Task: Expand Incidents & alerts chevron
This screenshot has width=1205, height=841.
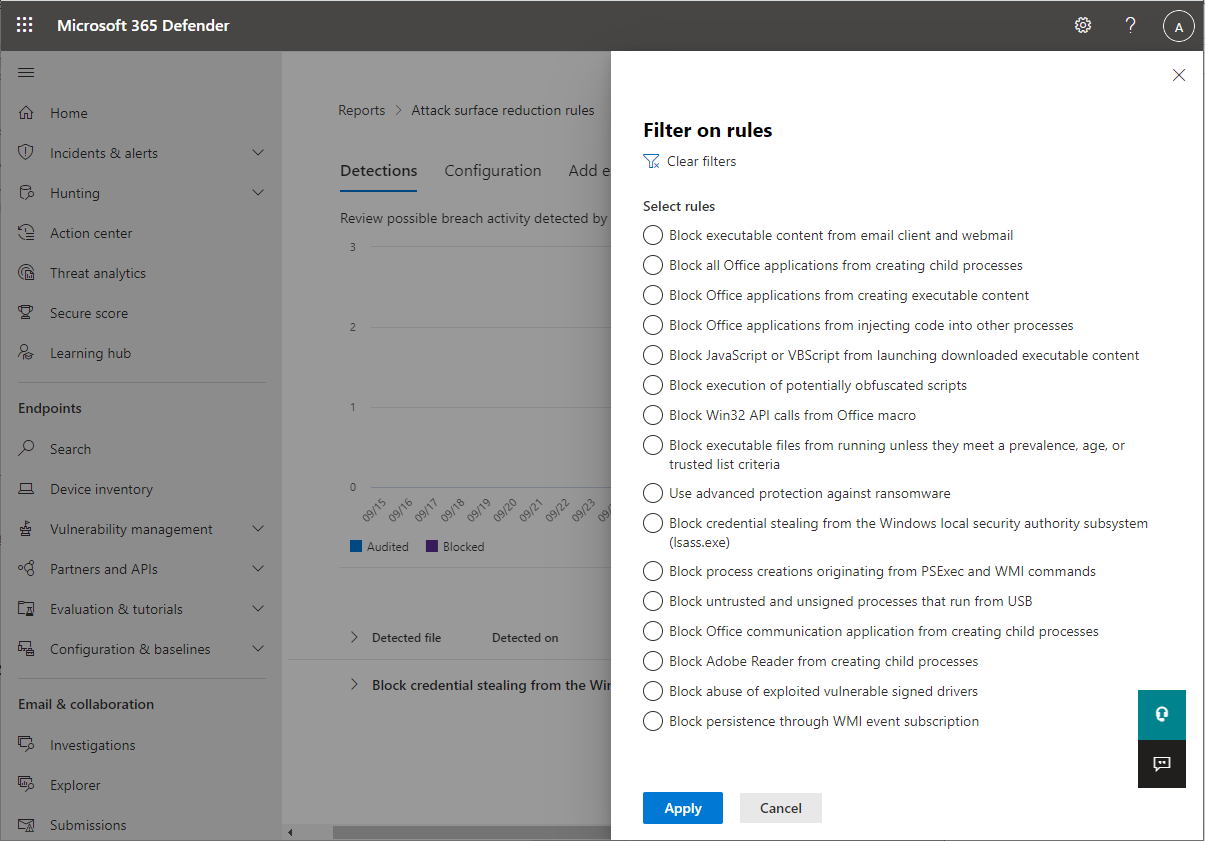Action: [258, 153]
